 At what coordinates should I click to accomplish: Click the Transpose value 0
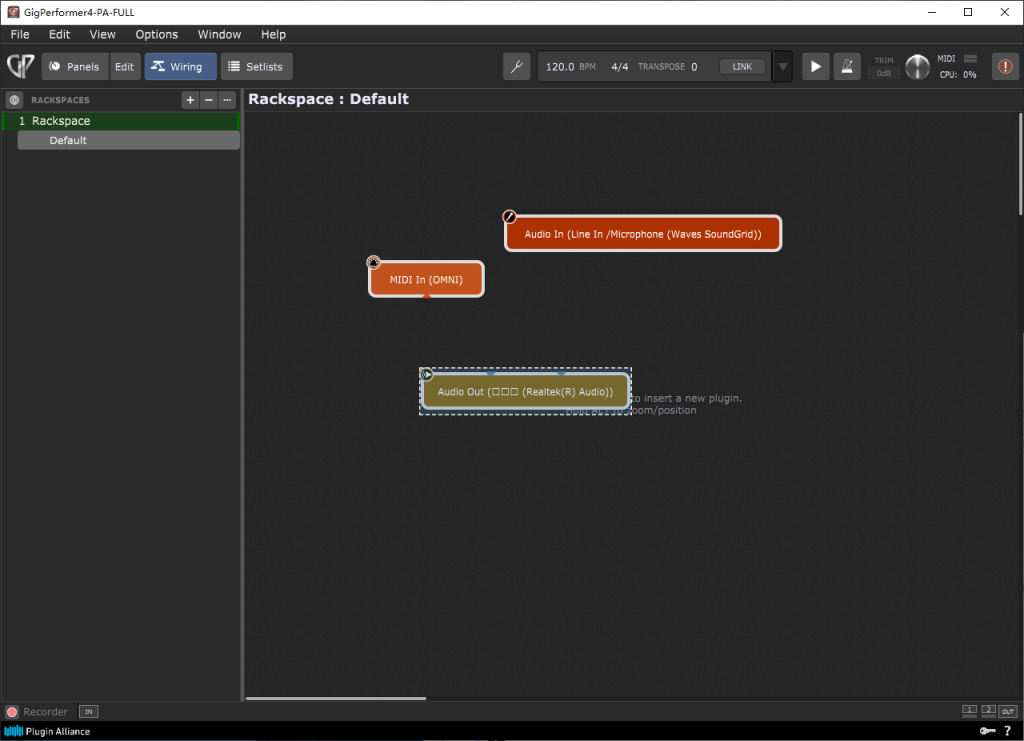pyautogui.click(x=694, y=67)
